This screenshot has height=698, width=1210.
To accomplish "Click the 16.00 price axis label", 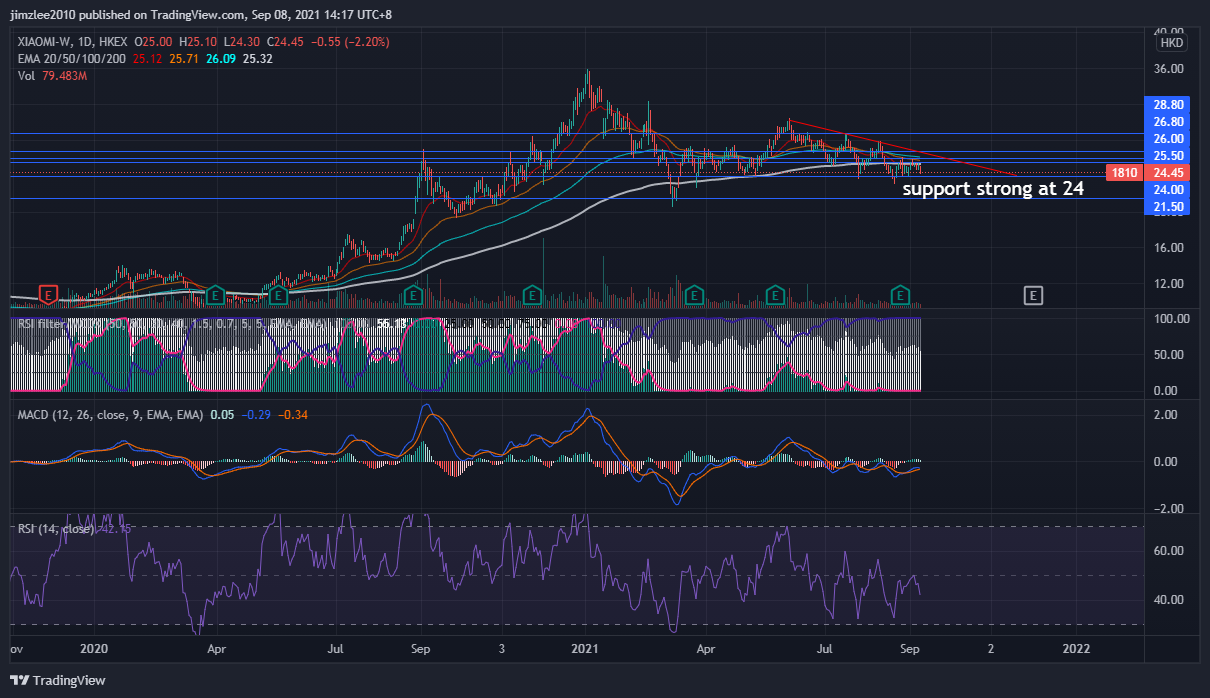I will click(1169, 247).
